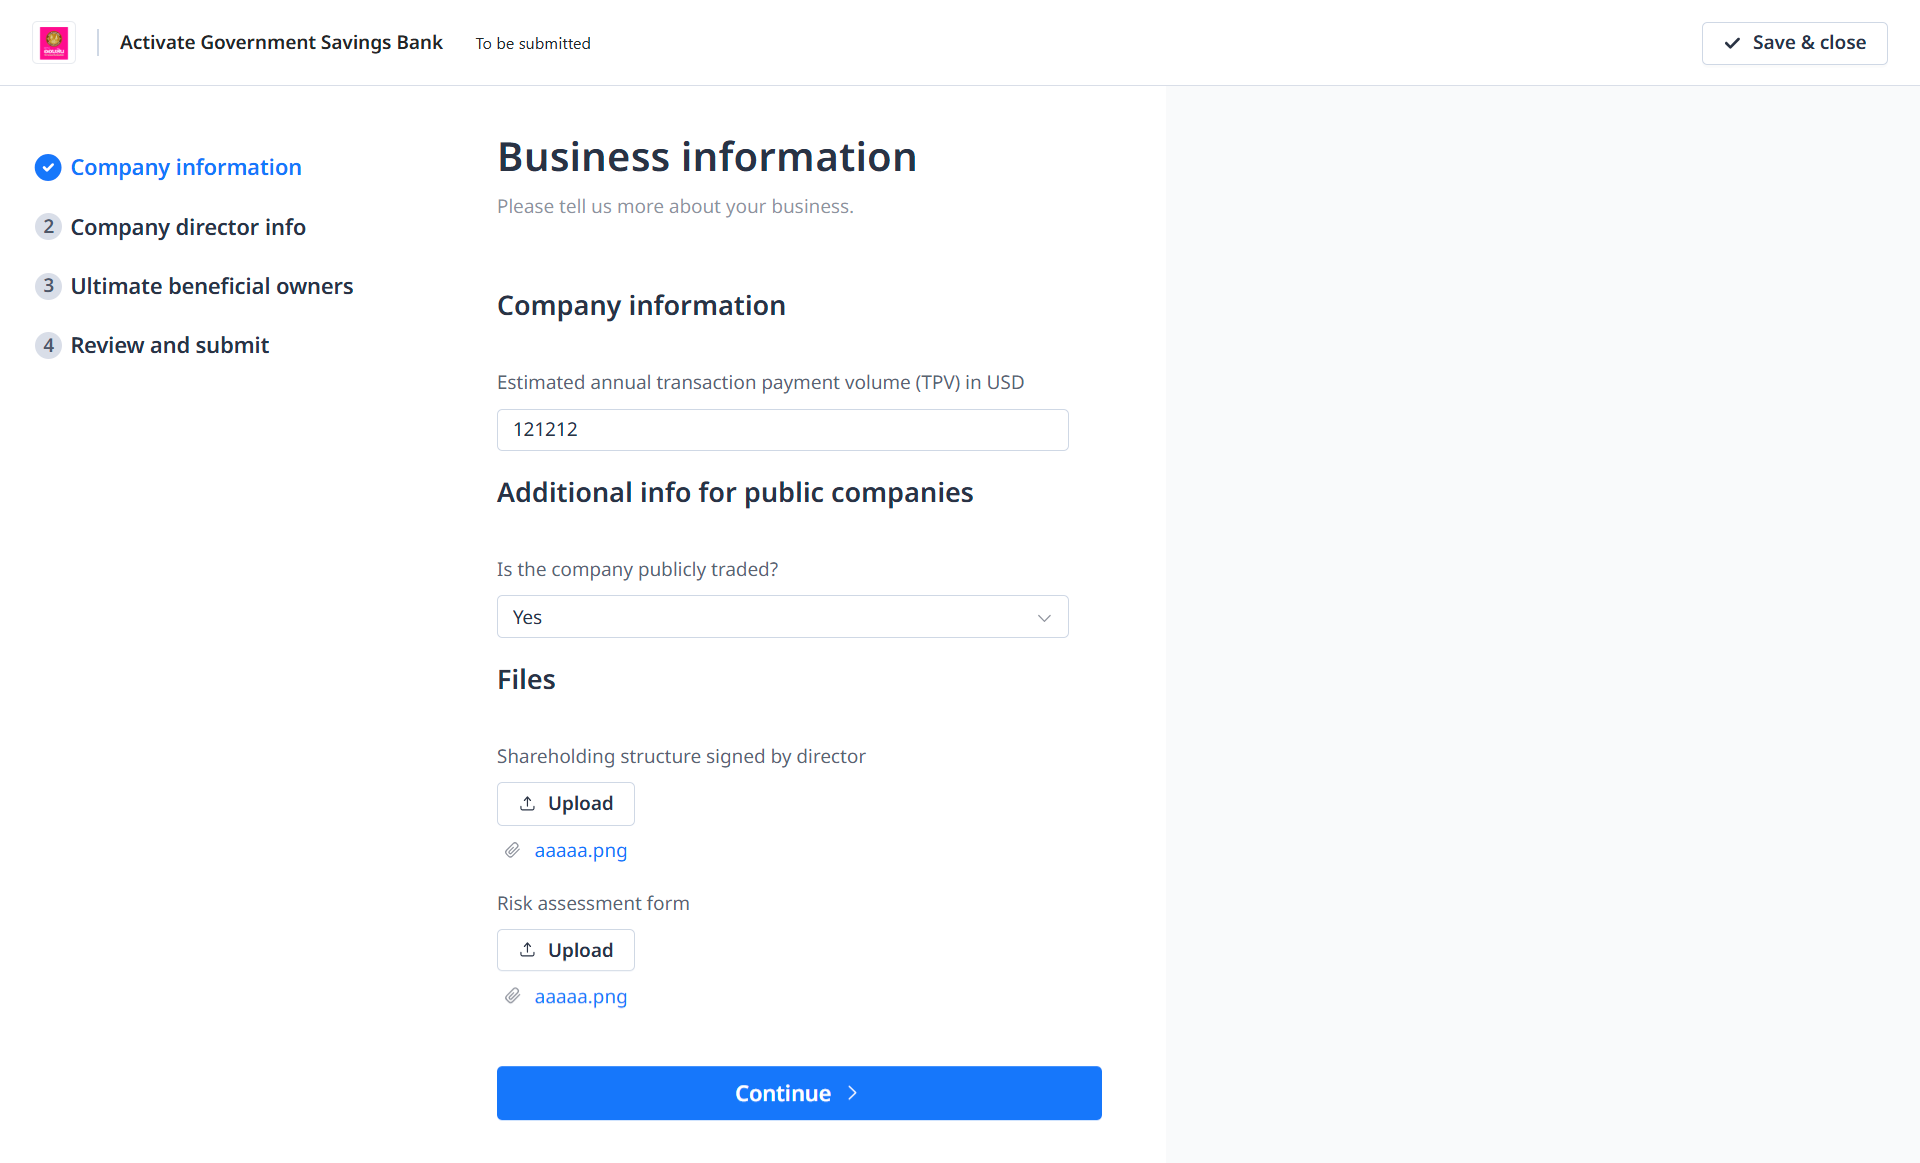This screenshot has height=1163, width=1920.
Task: Open the publicly traded dropdown
Action: tap(782, 617)
